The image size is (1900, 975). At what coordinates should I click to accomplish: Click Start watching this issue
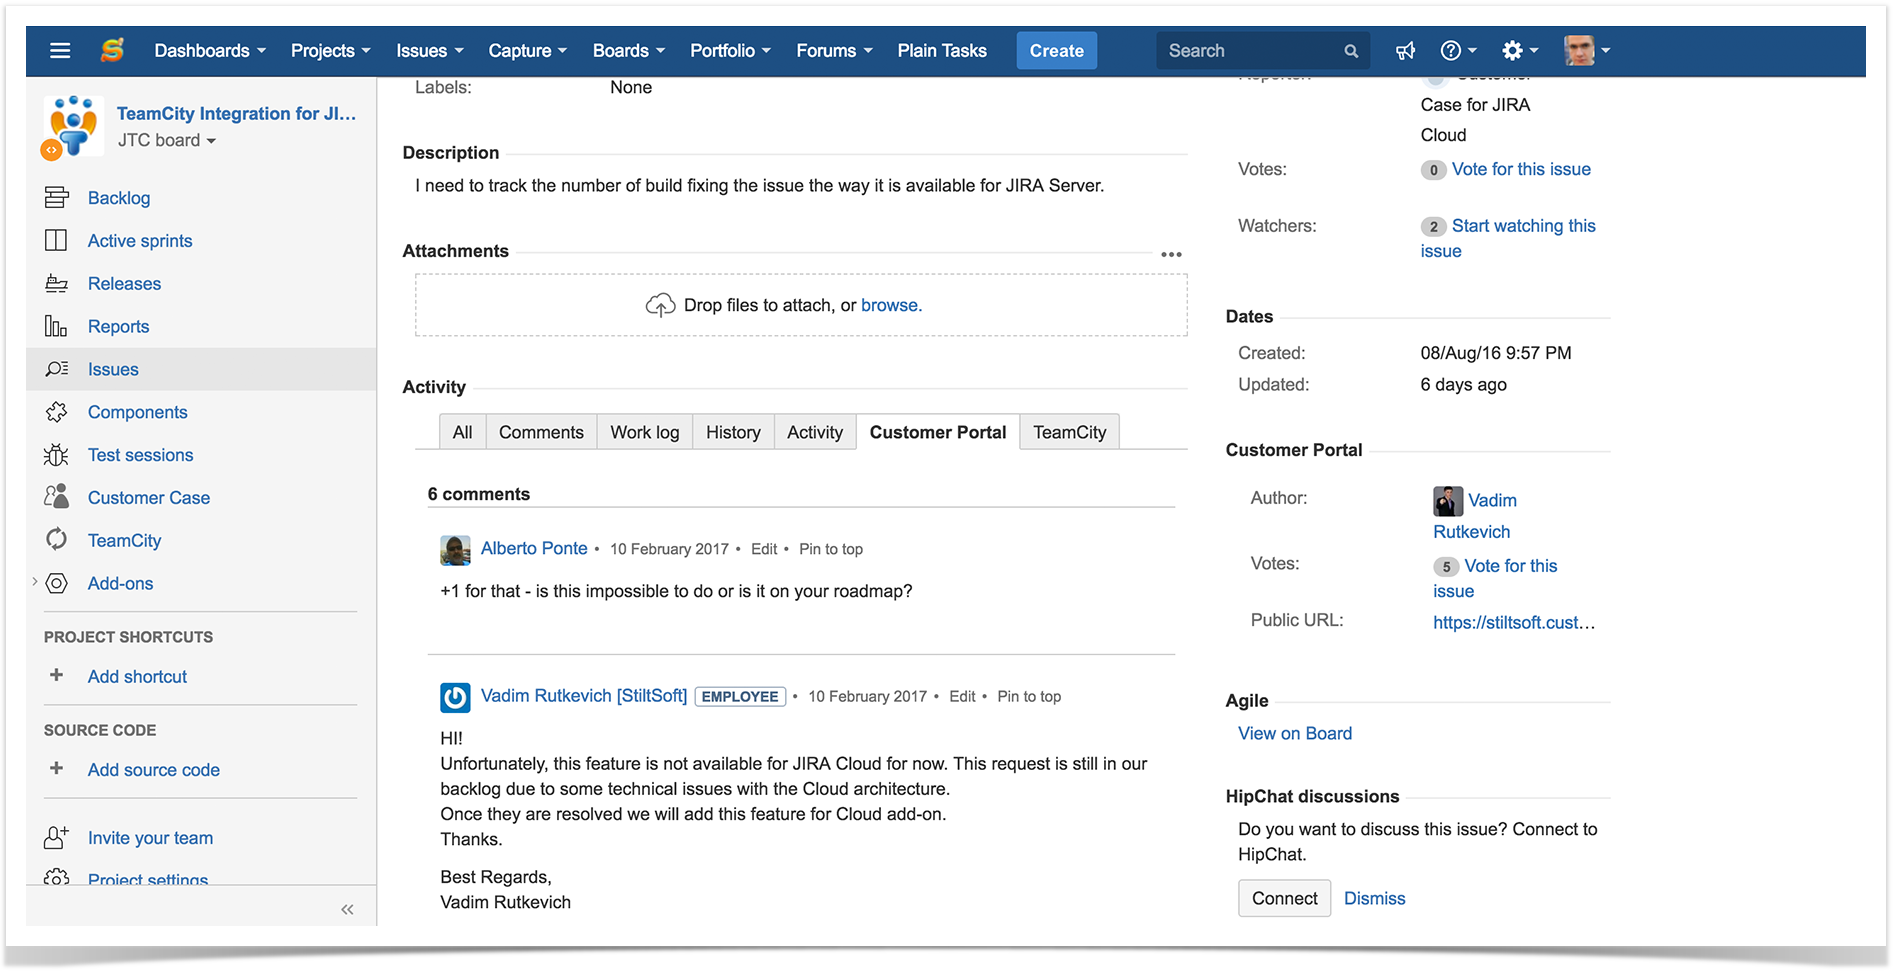tap(1508, 238)
